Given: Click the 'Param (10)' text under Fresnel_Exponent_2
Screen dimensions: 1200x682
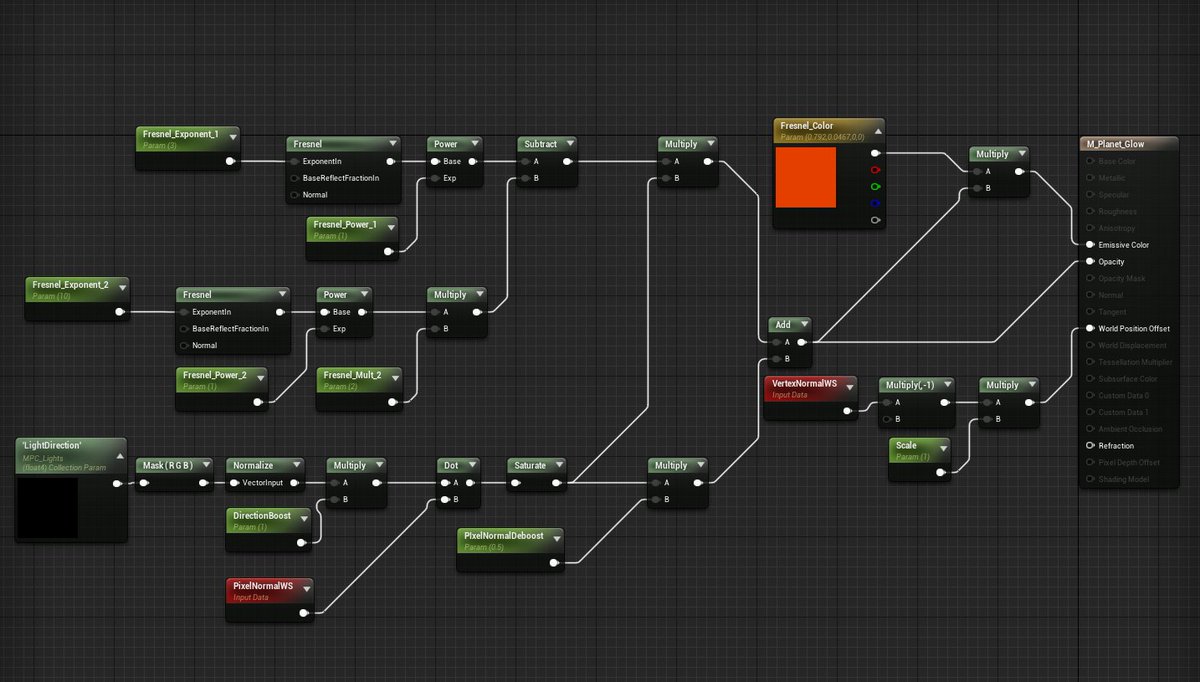Looking at the screenshot, I should [52, 296].
